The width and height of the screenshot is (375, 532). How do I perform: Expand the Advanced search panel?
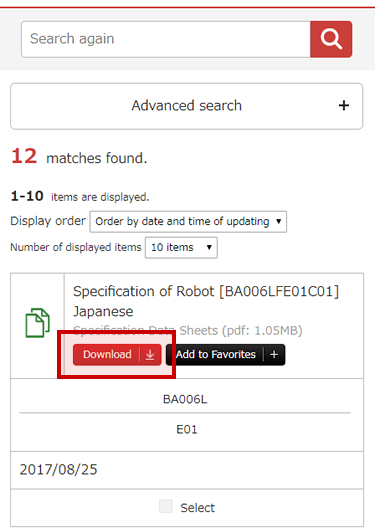[187, 106]
